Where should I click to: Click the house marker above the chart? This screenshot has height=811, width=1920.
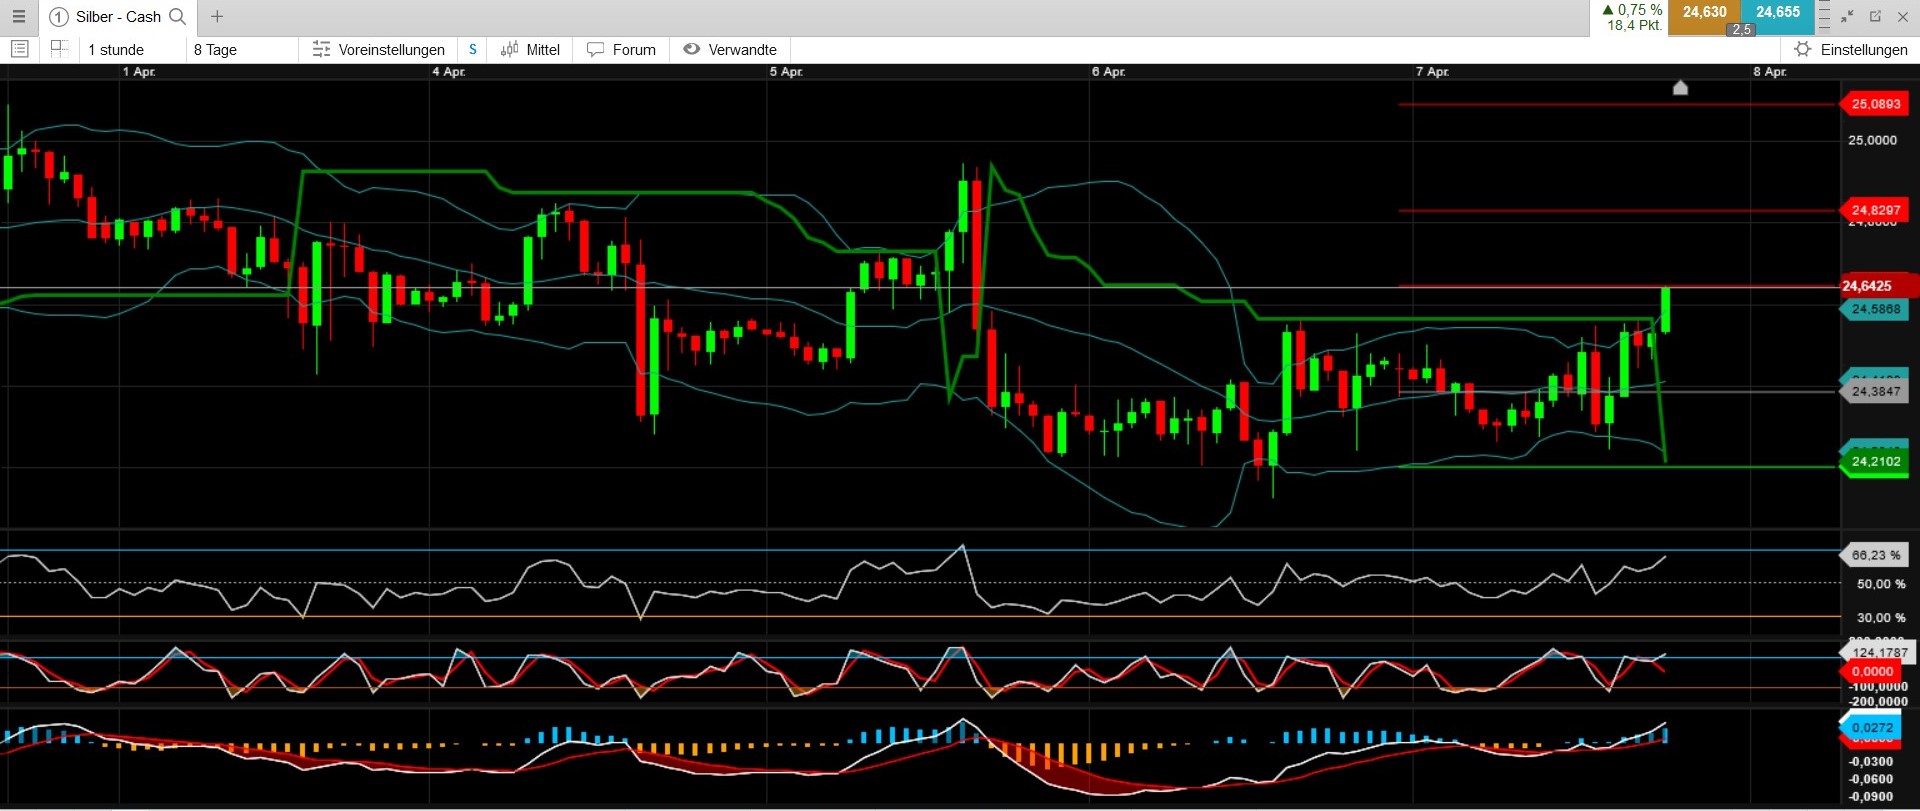click(x=1680, y=88)
